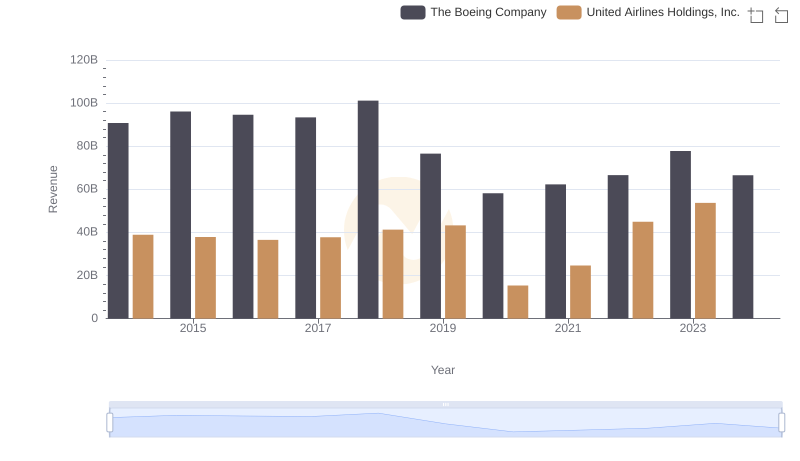Click Boeing bar for 2022
This screenshot has width=800, height=461.
618,247
